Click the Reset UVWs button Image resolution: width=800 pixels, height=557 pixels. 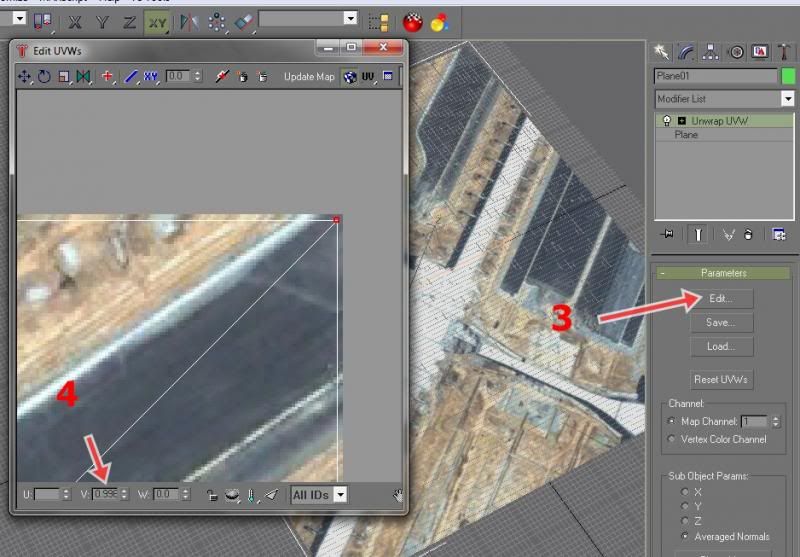[721, 379]
